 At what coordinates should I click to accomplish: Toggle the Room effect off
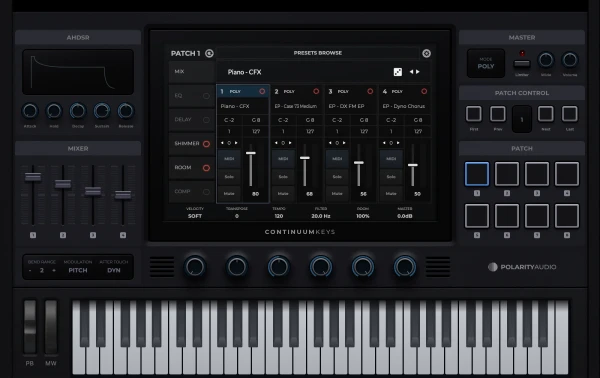pos(206,168)
